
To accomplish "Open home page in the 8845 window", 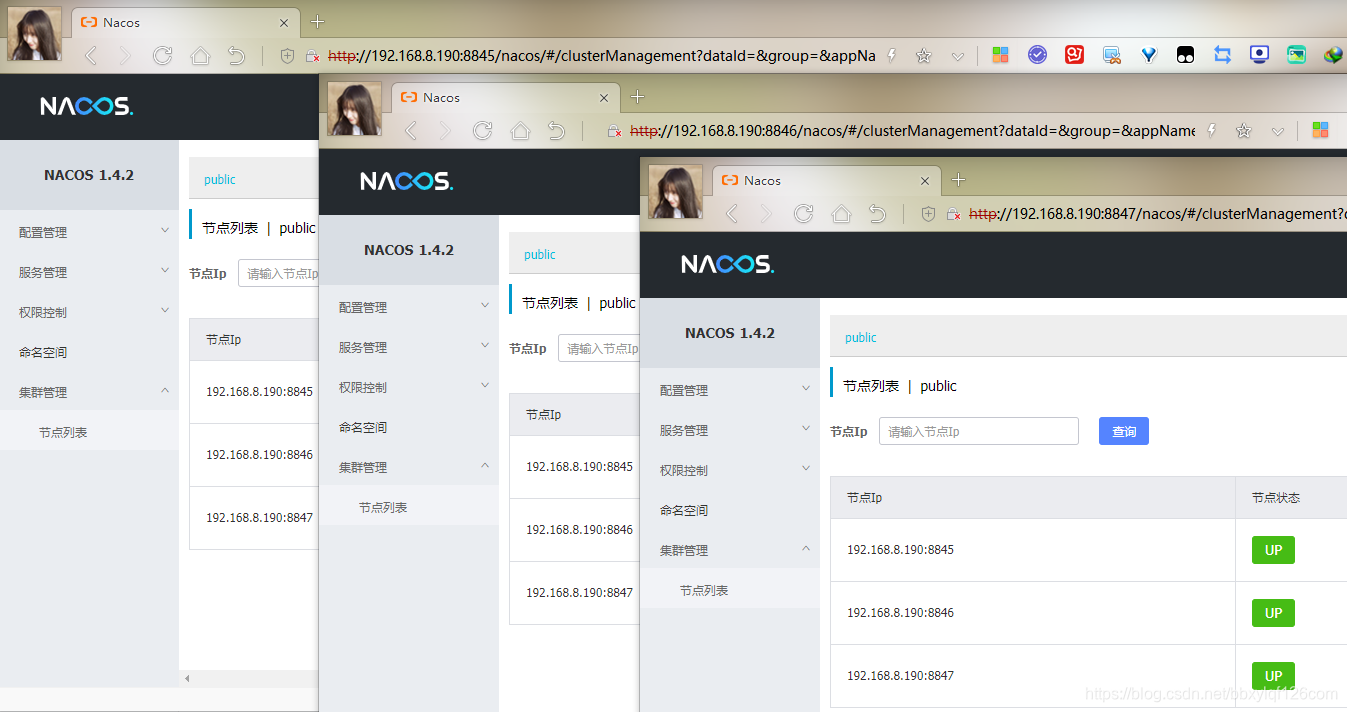I will pyautogui.click(x=200, y=56).
